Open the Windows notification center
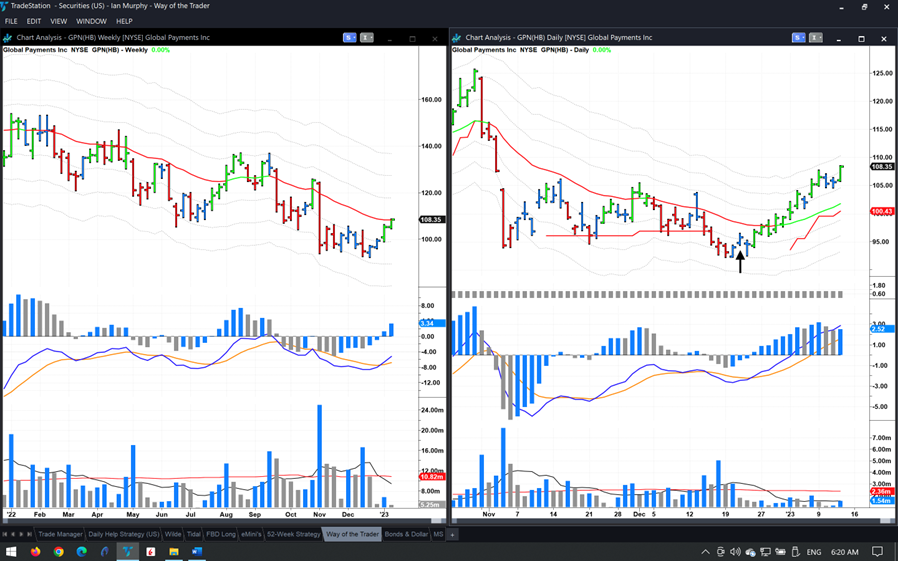898x561 pixels. point(878,552)
